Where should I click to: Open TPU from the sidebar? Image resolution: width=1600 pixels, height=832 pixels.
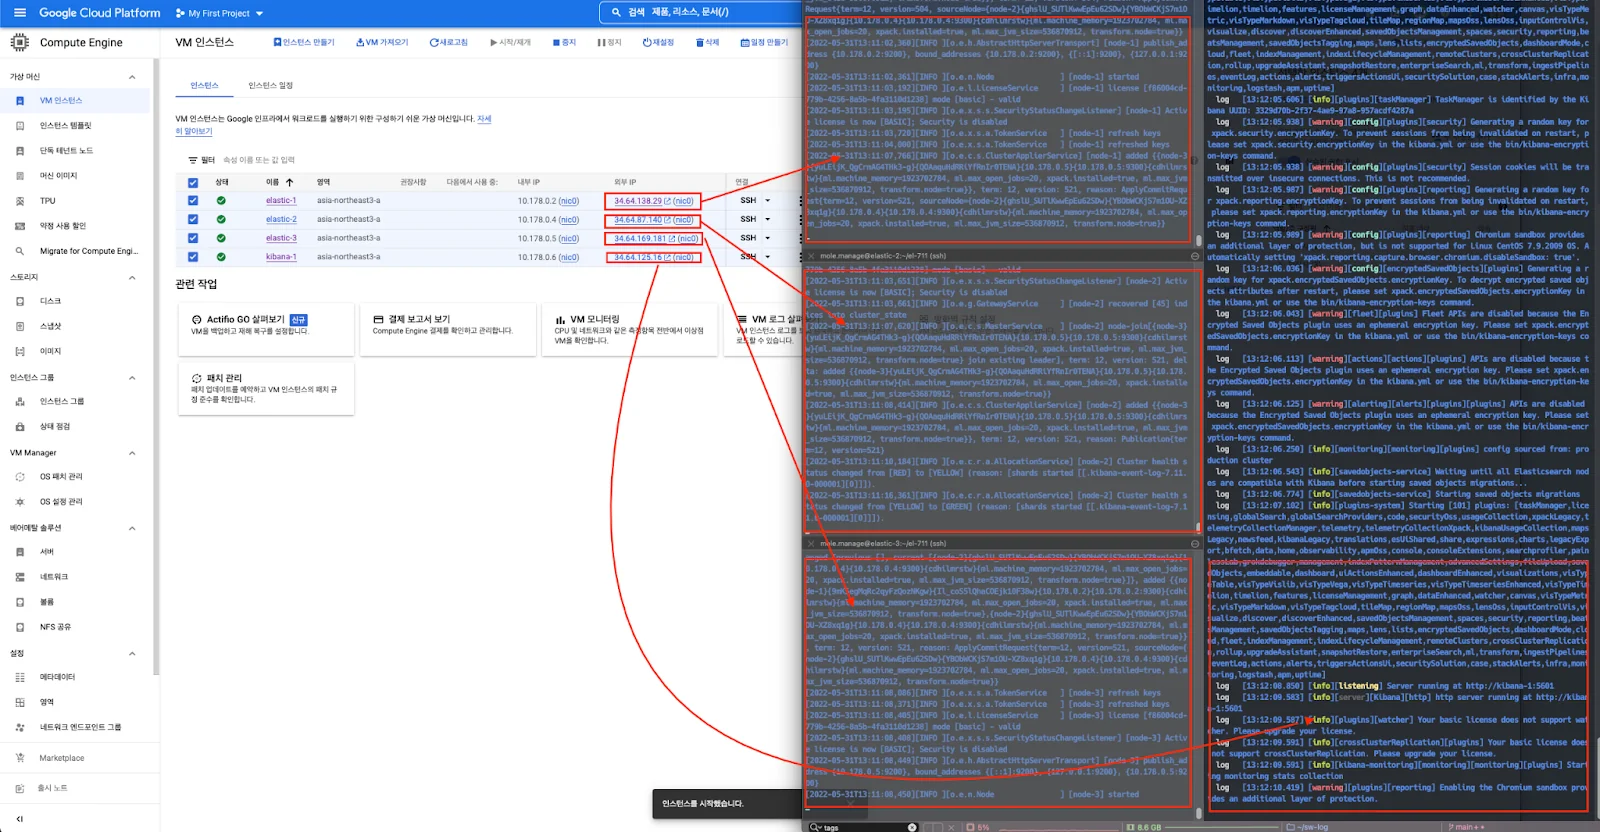47,201
